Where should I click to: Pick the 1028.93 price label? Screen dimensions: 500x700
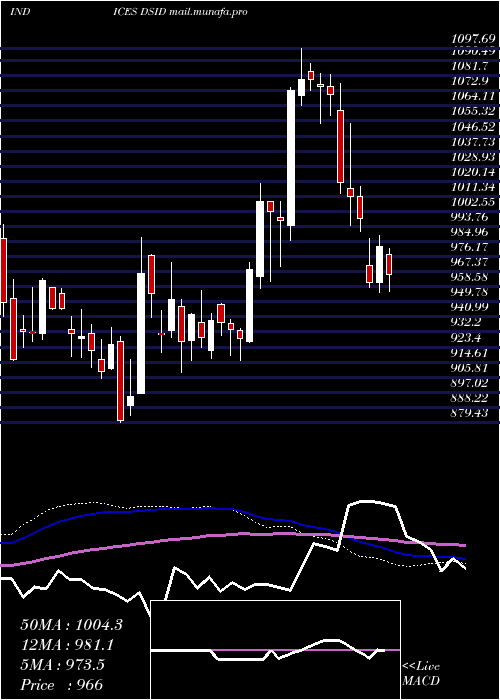click(473, 157)
